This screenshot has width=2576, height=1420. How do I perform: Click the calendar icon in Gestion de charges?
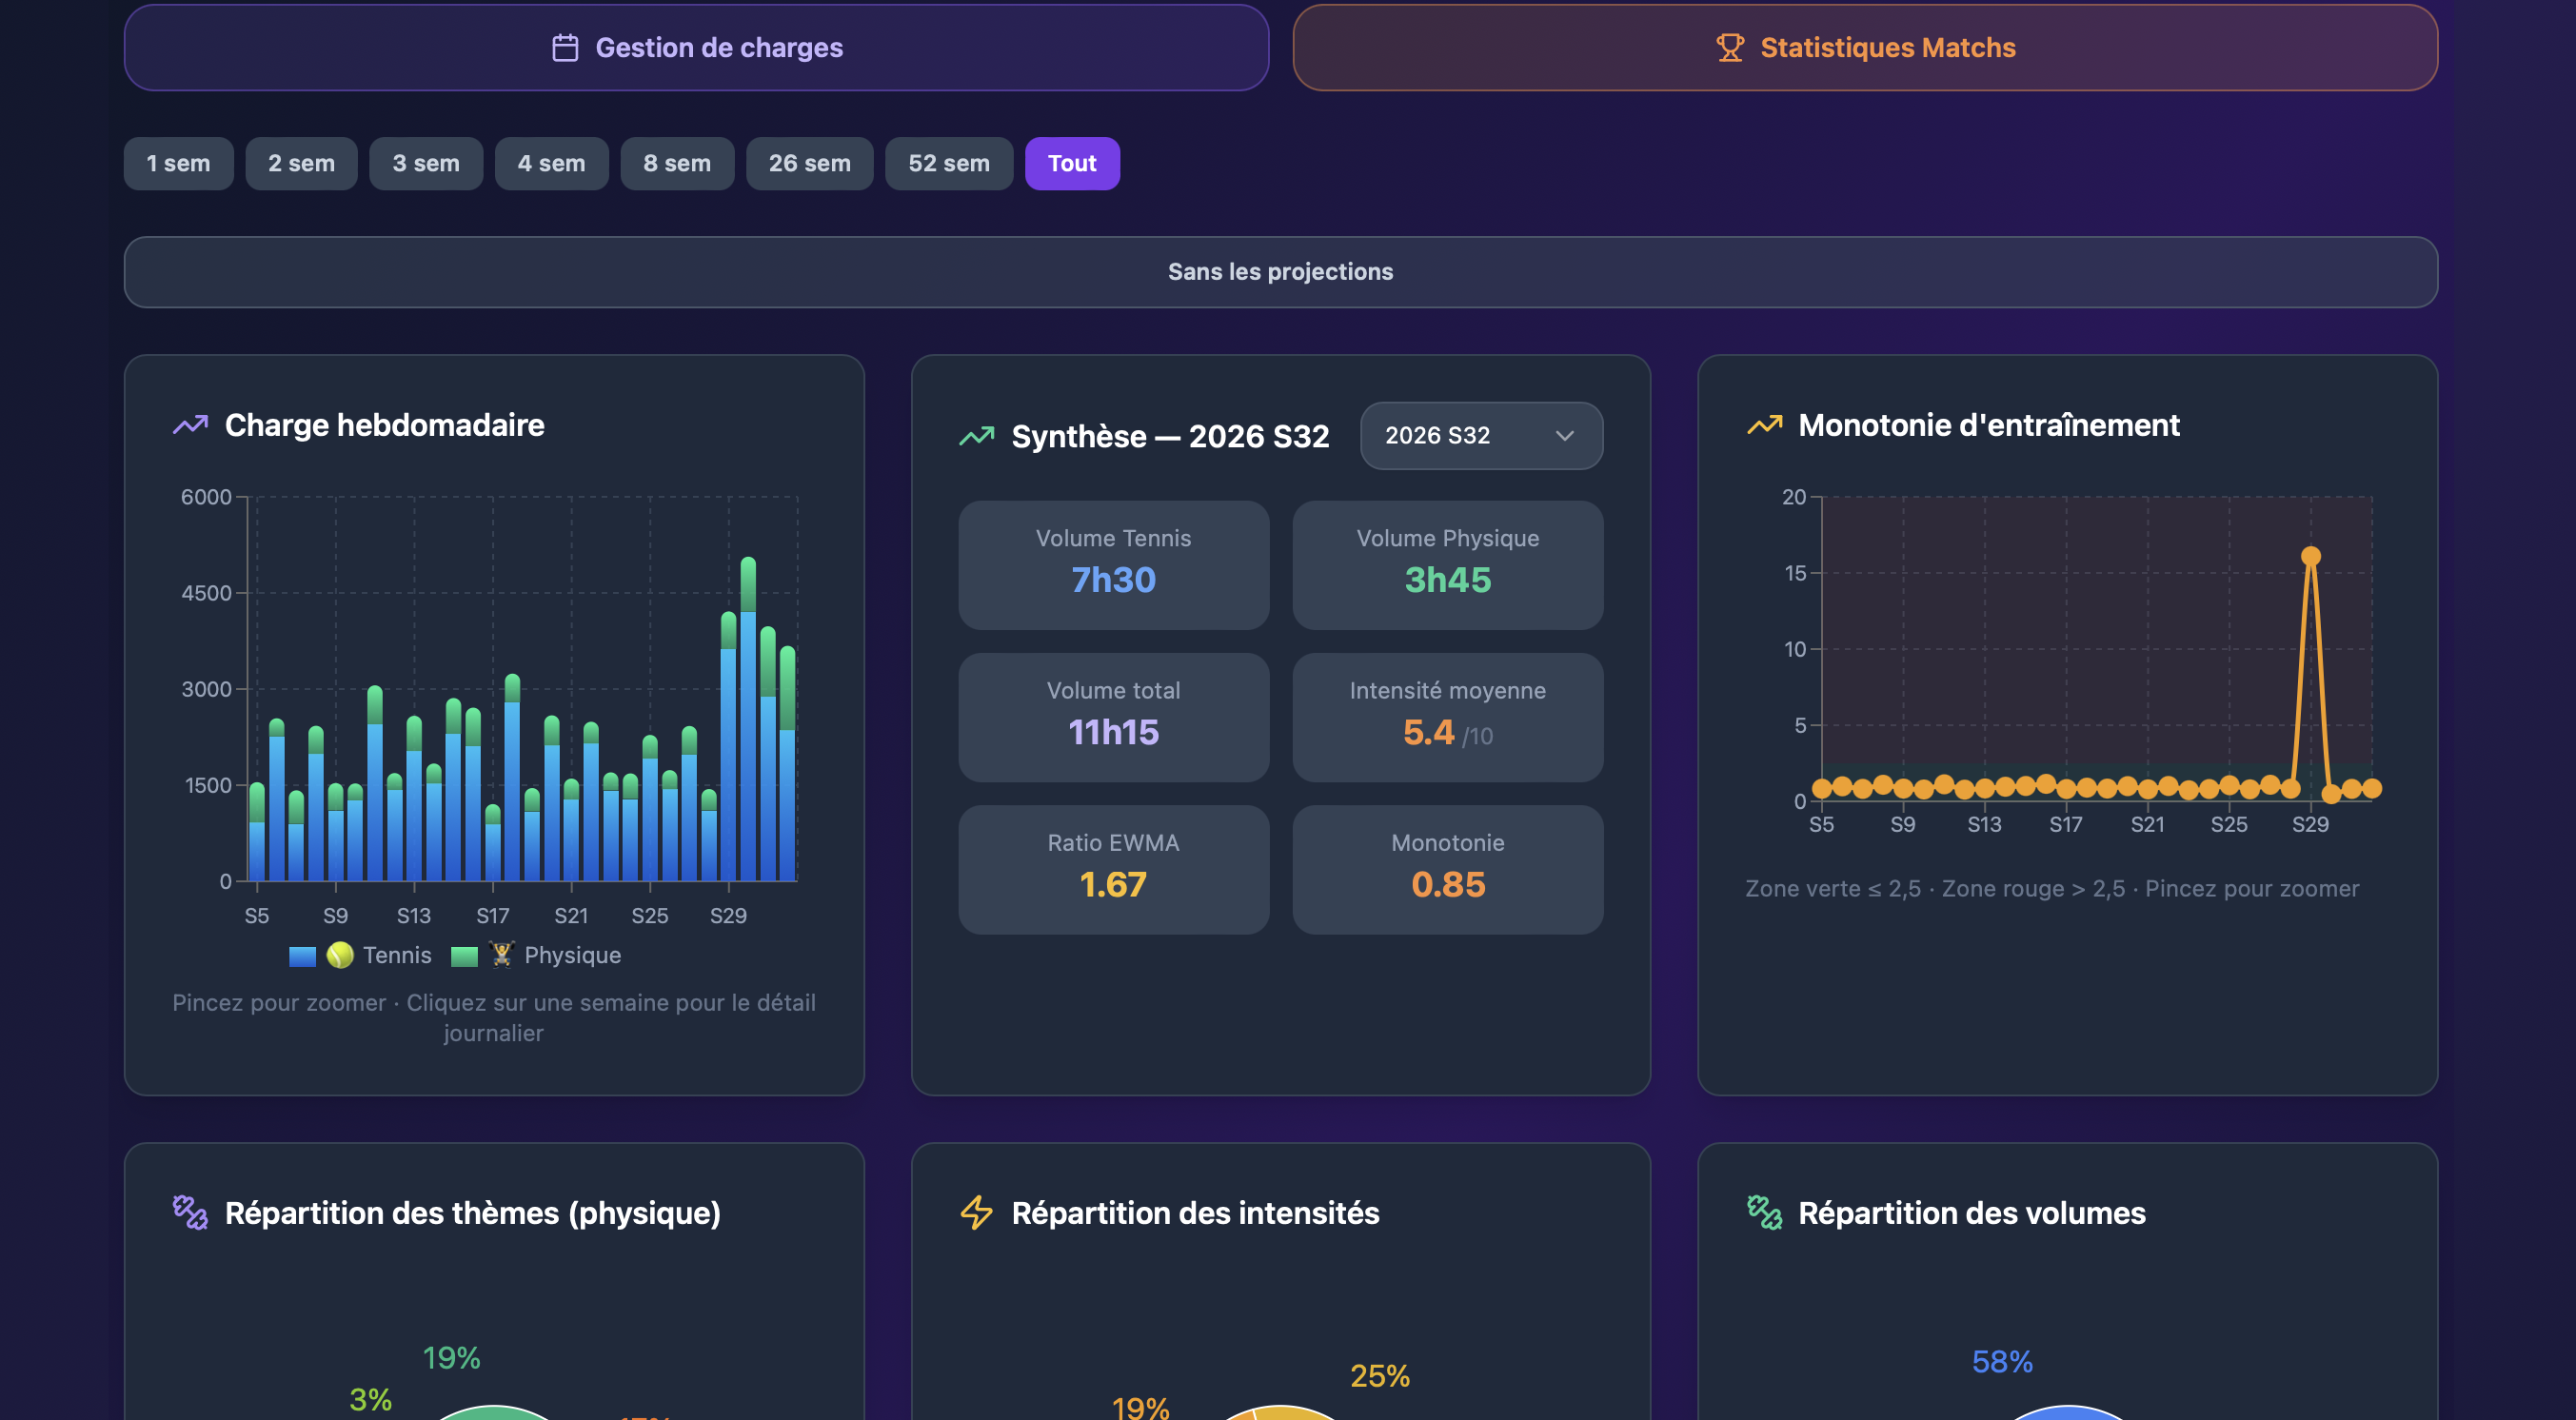pyautogui.click(x=565, y=48)
